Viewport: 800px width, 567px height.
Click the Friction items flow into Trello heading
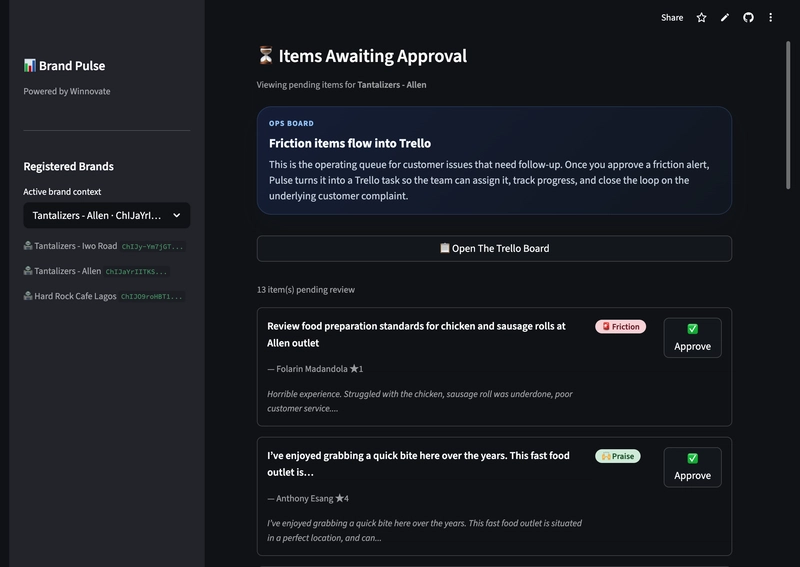pyautogui.click(x=350, y=143)
